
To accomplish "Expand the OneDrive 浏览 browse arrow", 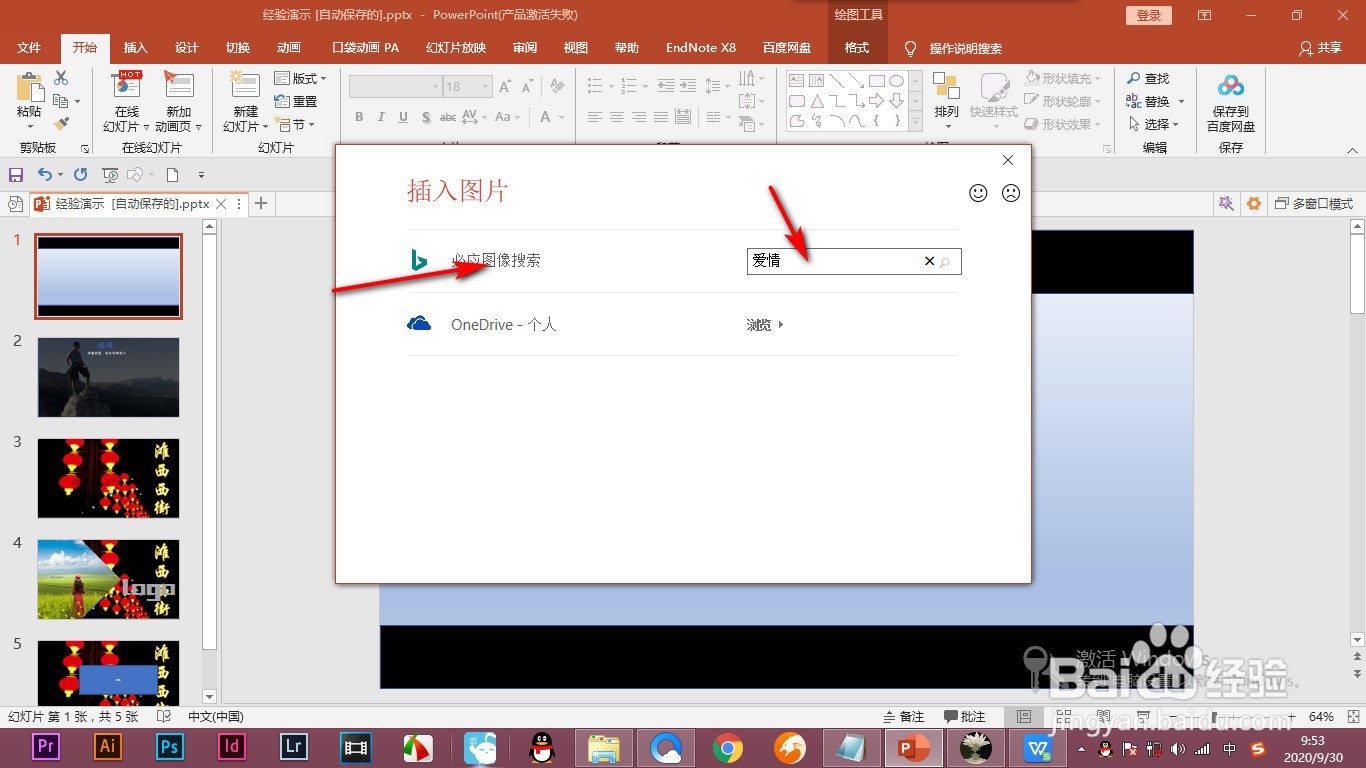I will coord(781,325).
